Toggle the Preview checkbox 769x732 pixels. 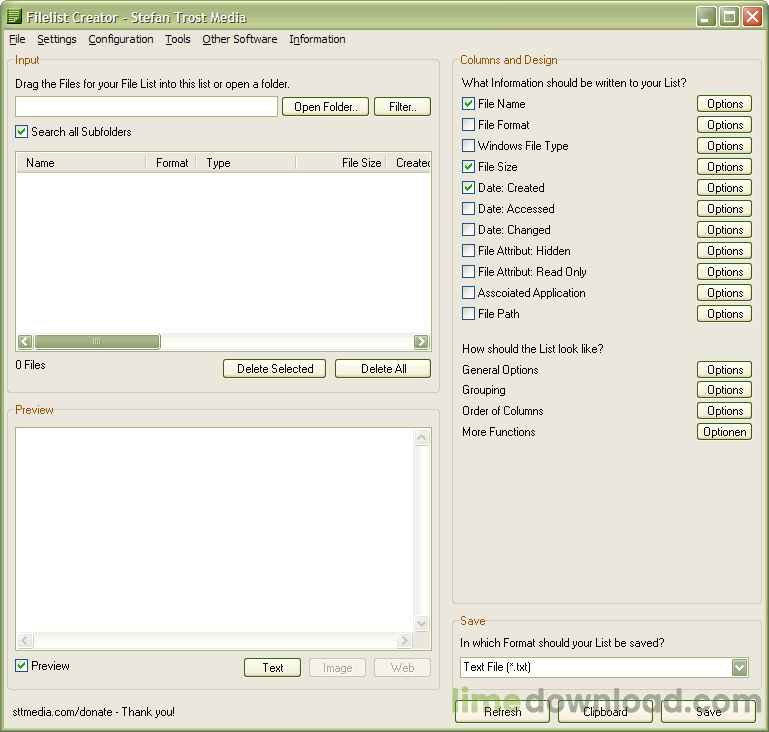(22, 666)
